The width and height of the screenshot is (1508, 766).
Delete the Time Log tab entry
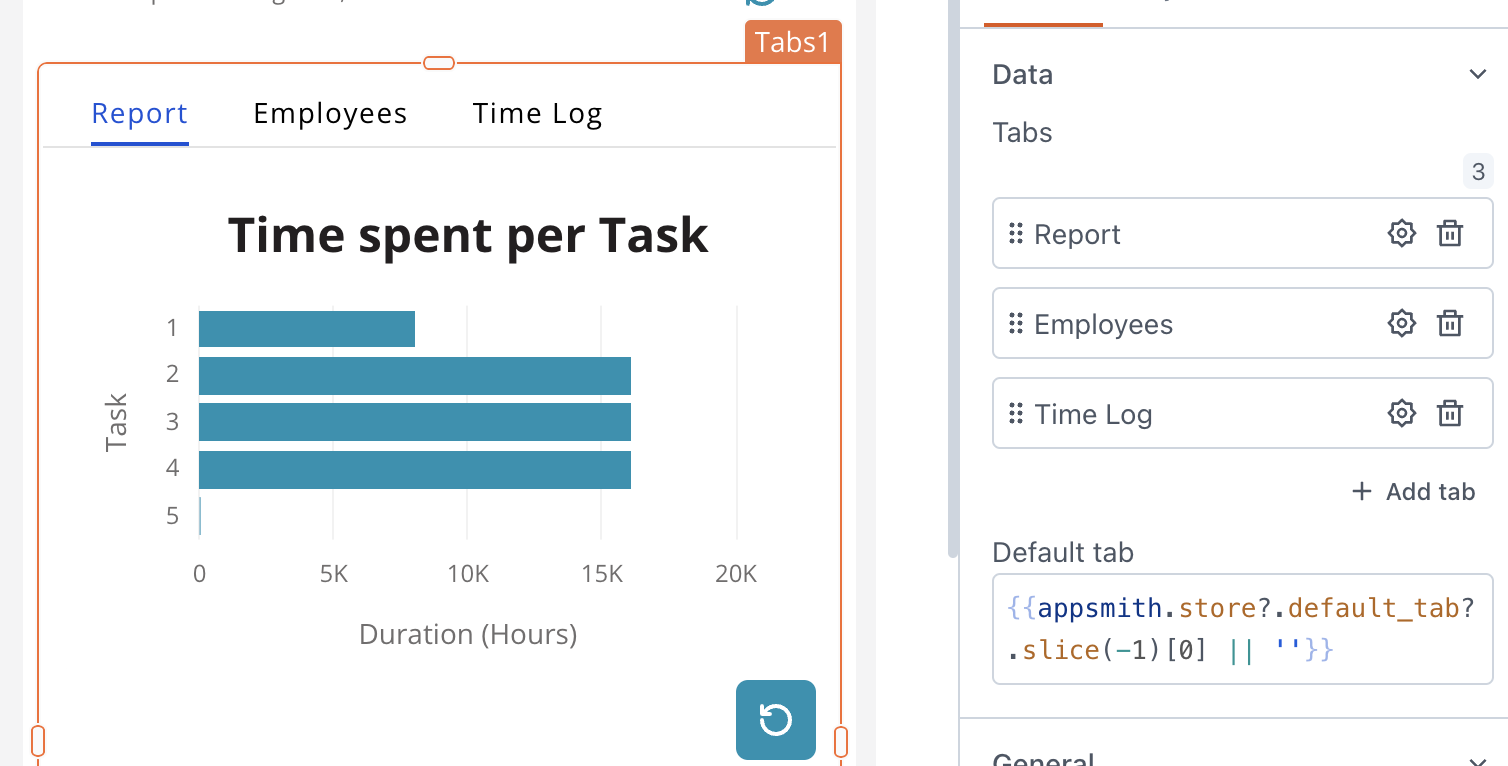click(x=1450, y=414)
